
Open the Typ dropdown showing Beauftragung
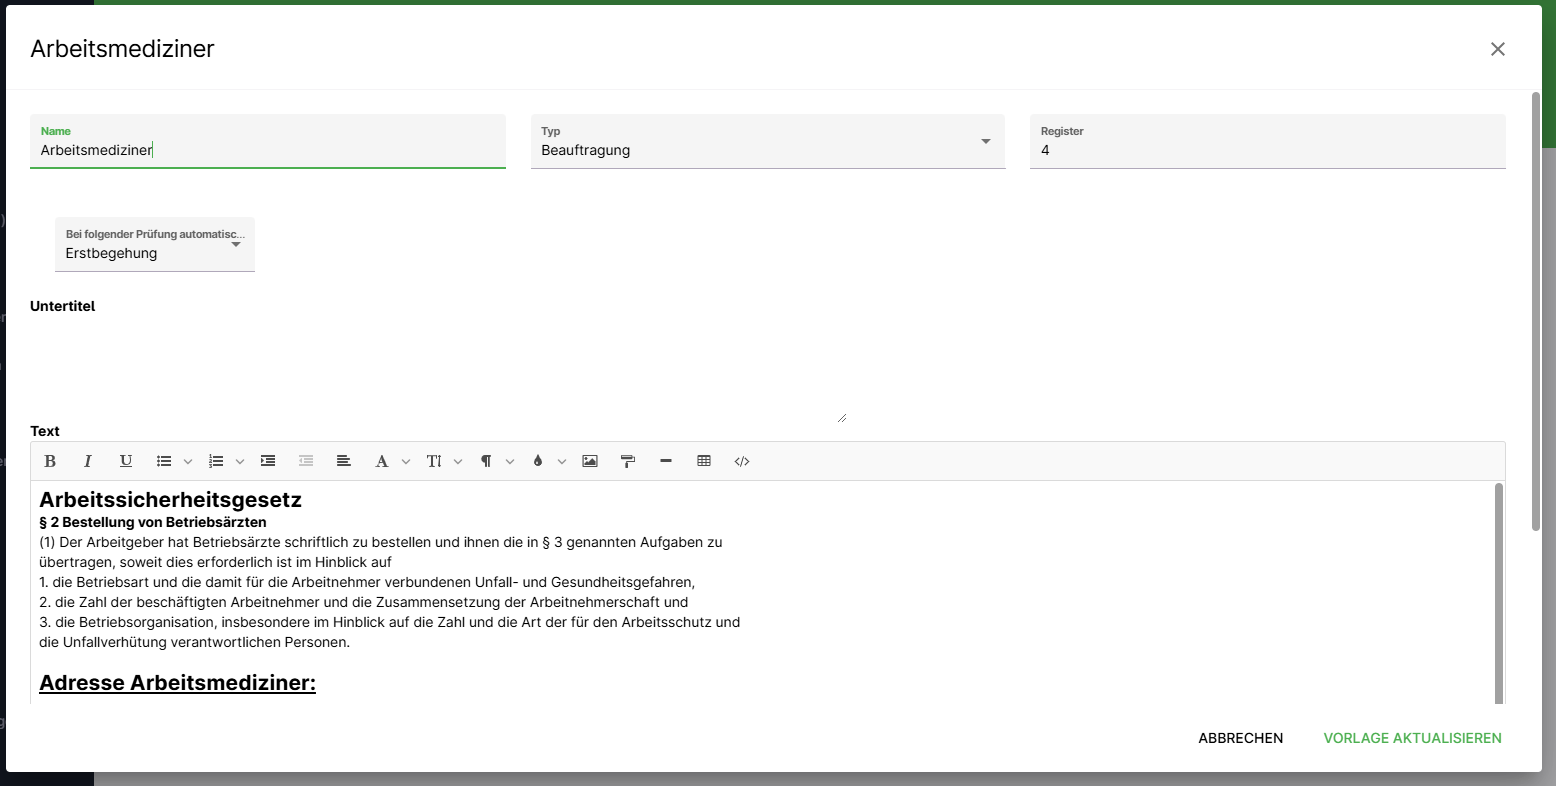pyautogui.click(x=767, y=142)
